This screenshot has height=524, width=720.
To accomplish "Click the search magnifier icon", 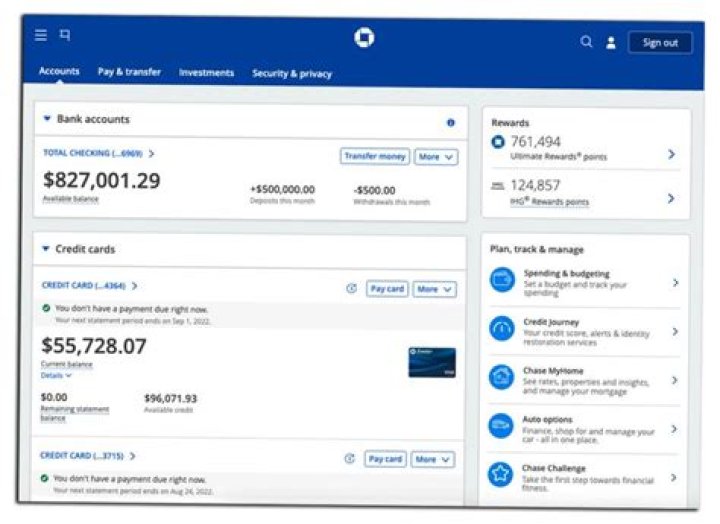I will [x=587, y=42].
